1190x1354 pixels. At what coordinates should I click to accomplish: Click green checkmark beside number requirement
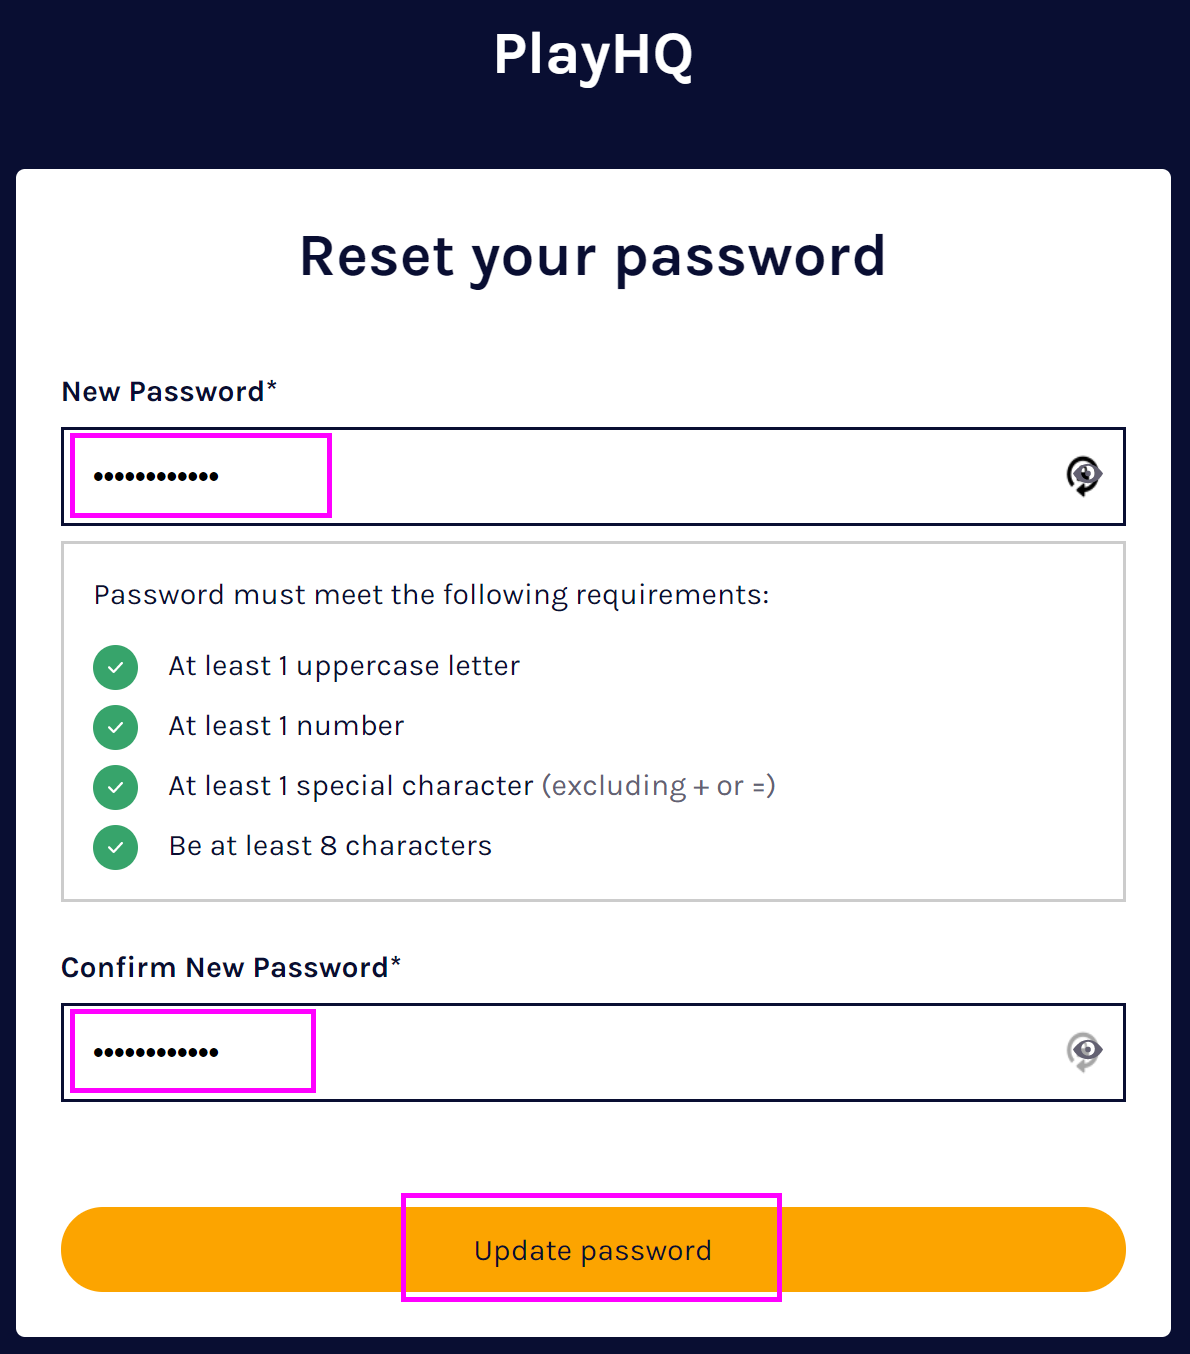pyautogui.click(x=116, y=727)
